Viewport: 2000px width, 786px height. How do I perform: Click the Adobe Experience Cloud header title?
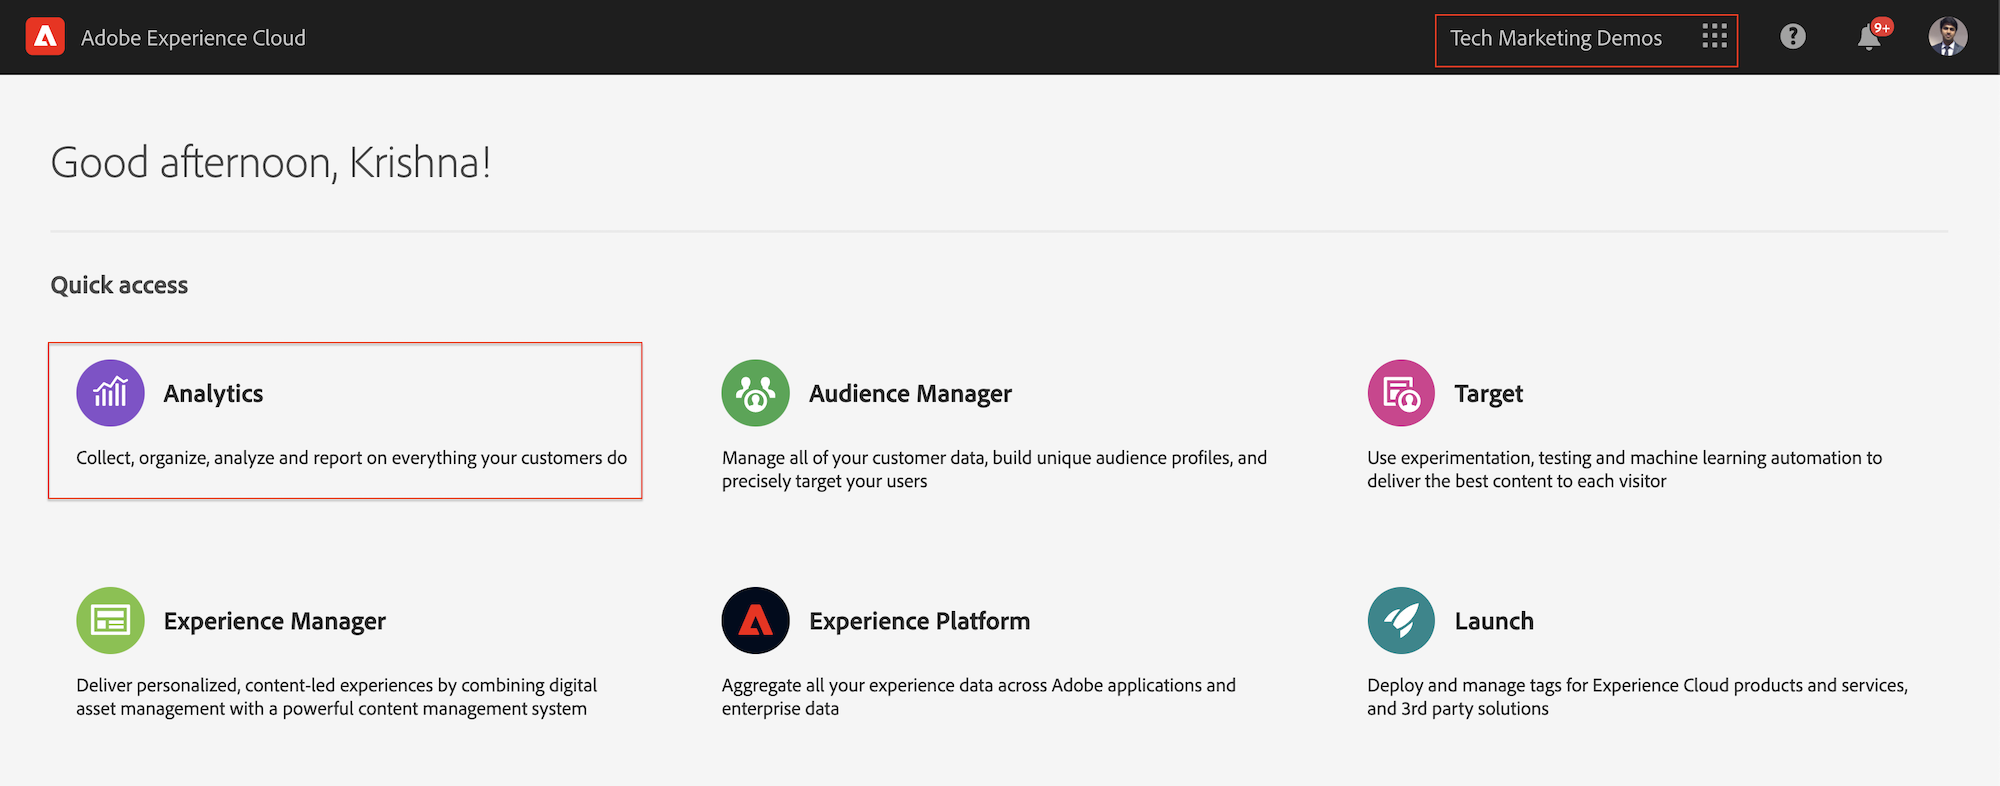tap(193, 38)
